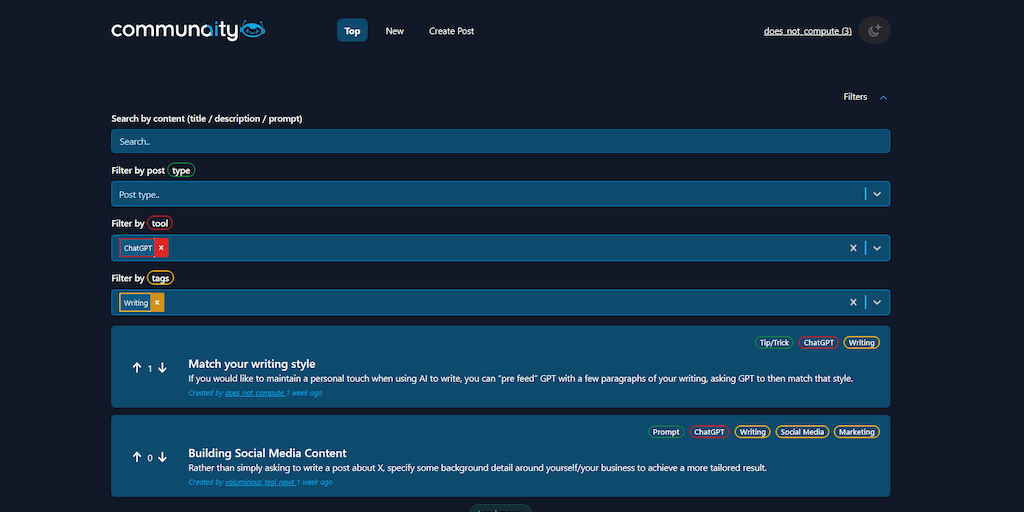The image size is (1024, 512).
Task: Click the Writing chip label in tags filter
Action: coord(135,302)
